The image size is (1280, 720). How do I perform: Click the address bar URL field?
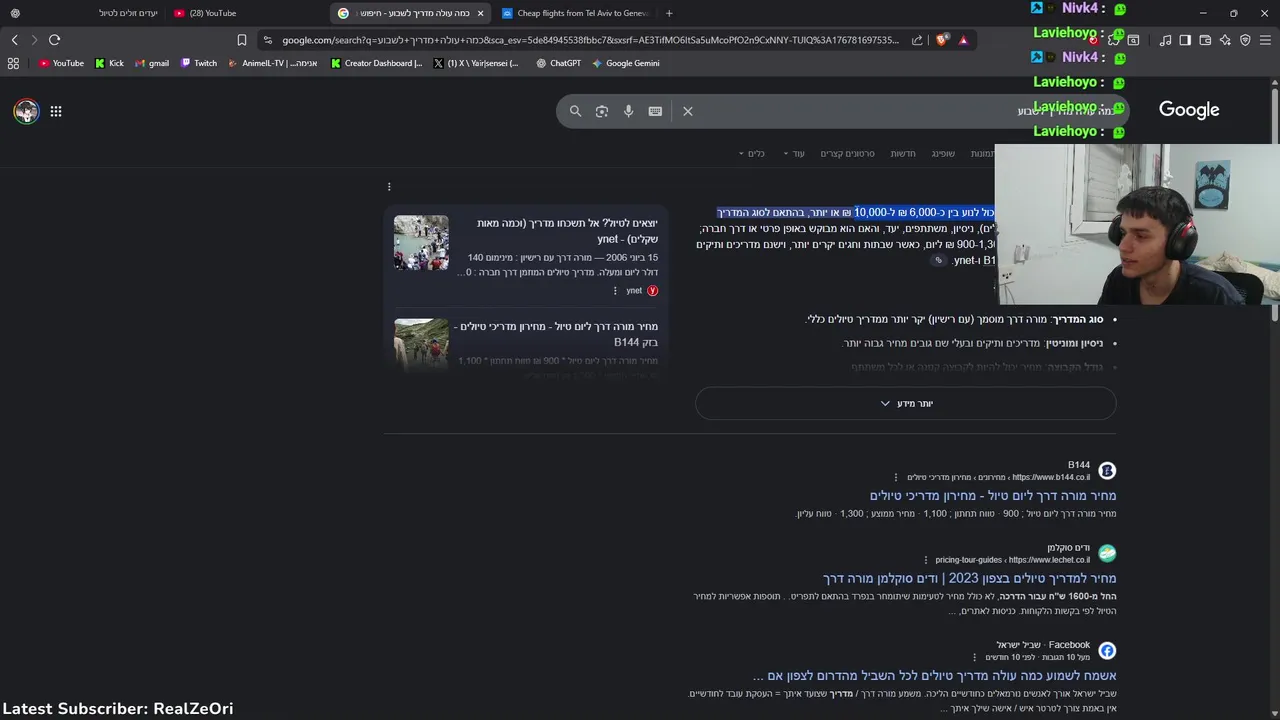pos(590,40)
